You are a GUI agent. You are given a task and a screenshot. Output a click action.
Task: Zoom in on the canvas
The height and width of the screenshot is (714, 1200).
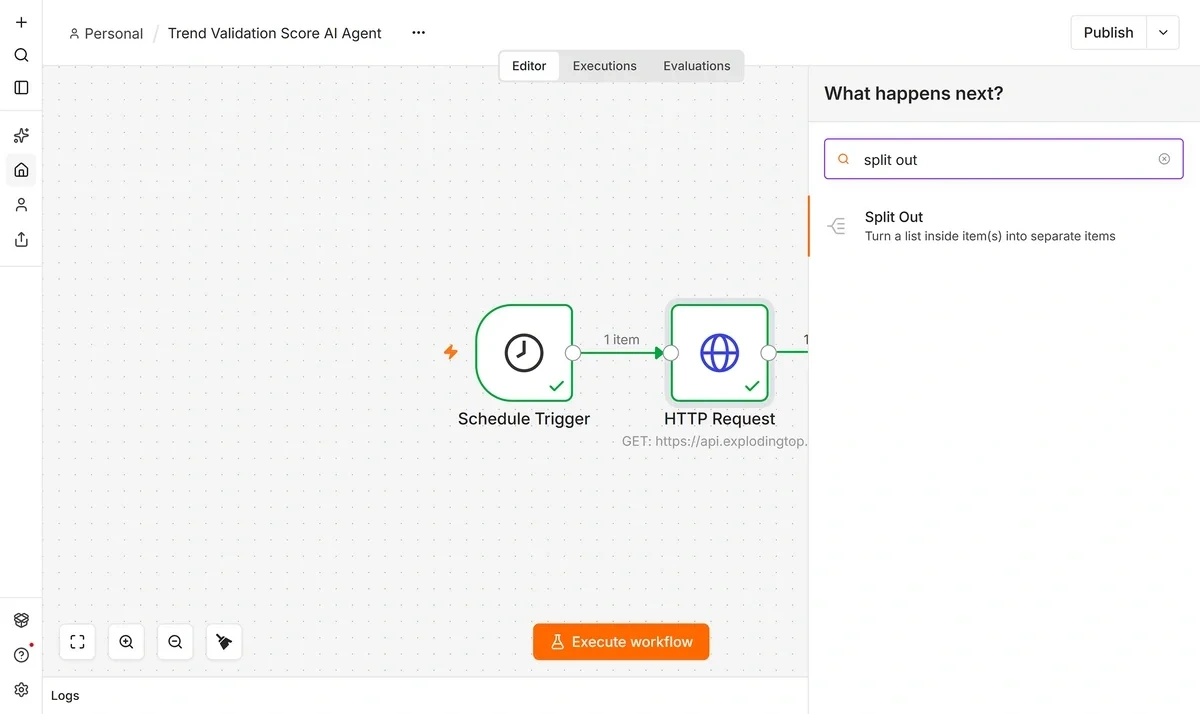126,642
